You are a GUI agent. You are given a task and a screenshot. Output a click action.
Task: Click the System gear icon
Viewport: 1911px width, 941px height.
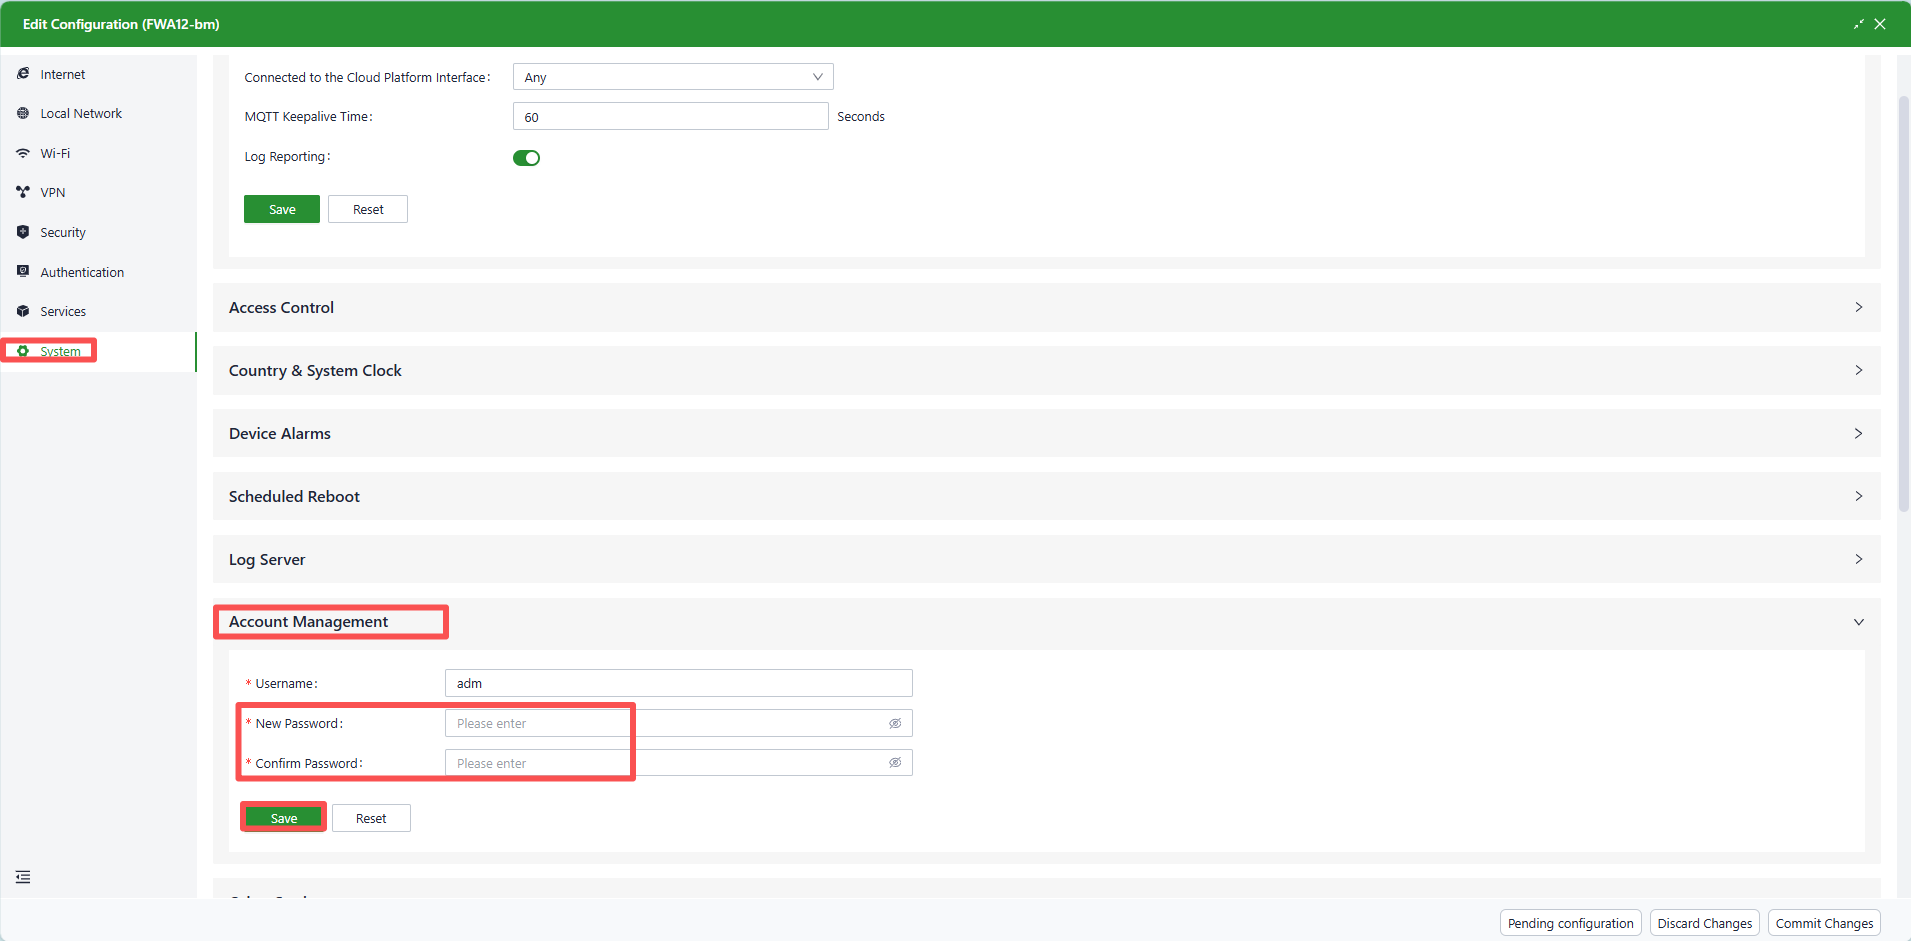tap(23, 351)
